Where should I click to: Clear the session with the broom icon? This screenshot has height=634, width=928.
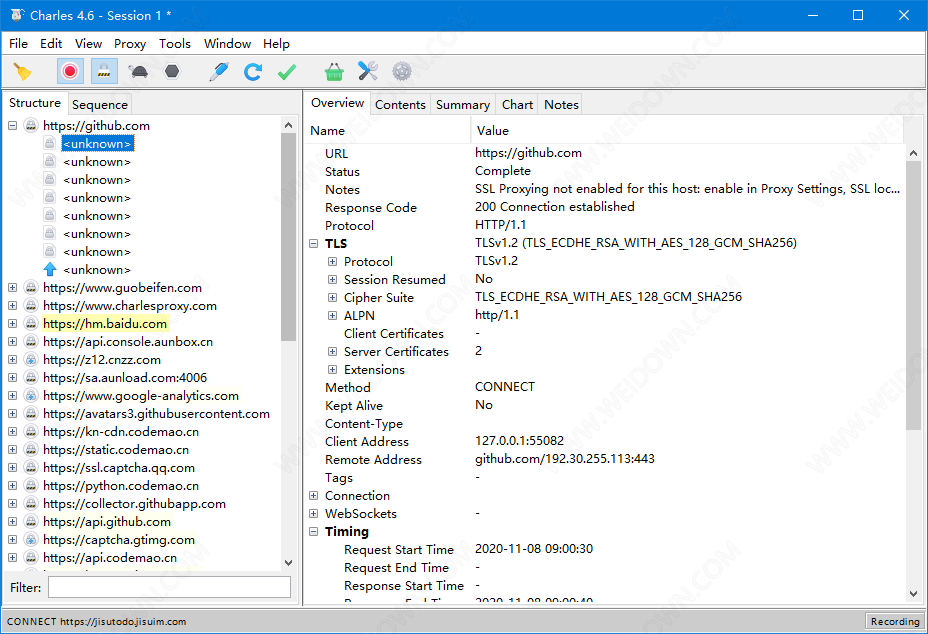pos(22,72)
